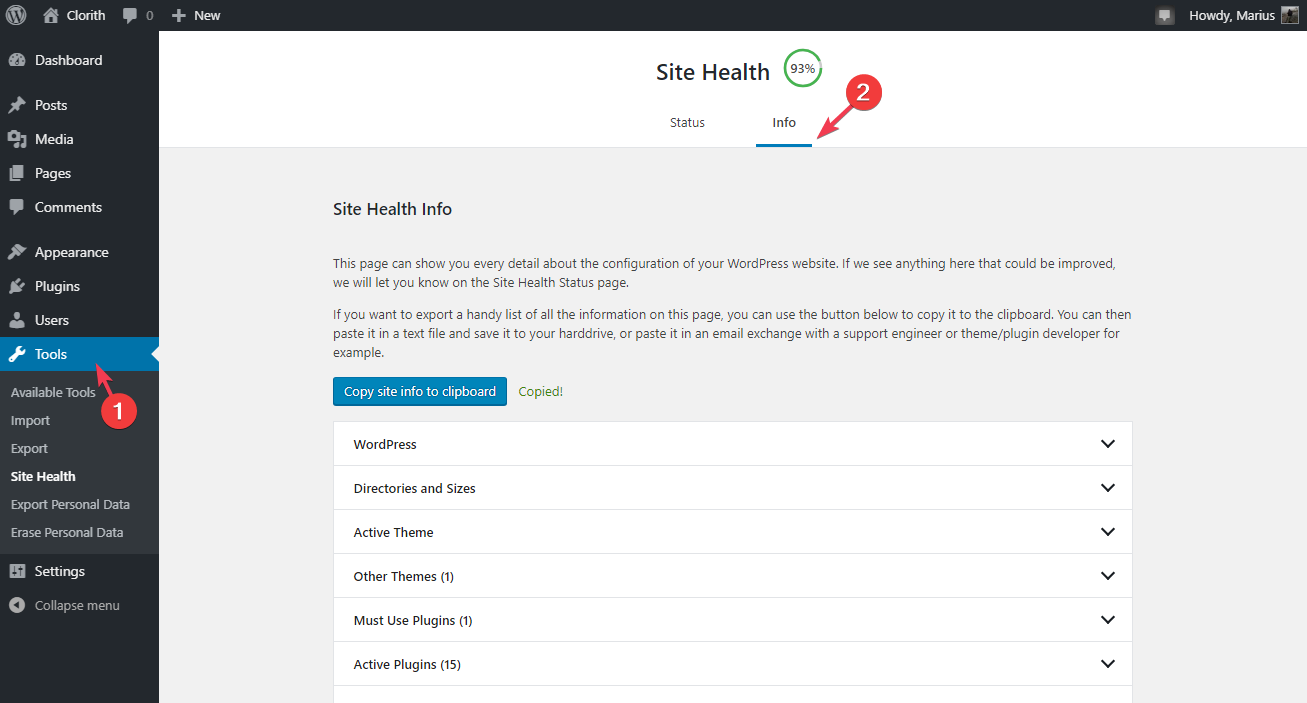
Task: Open the Settings menu
Action: (x=79, y=571)
